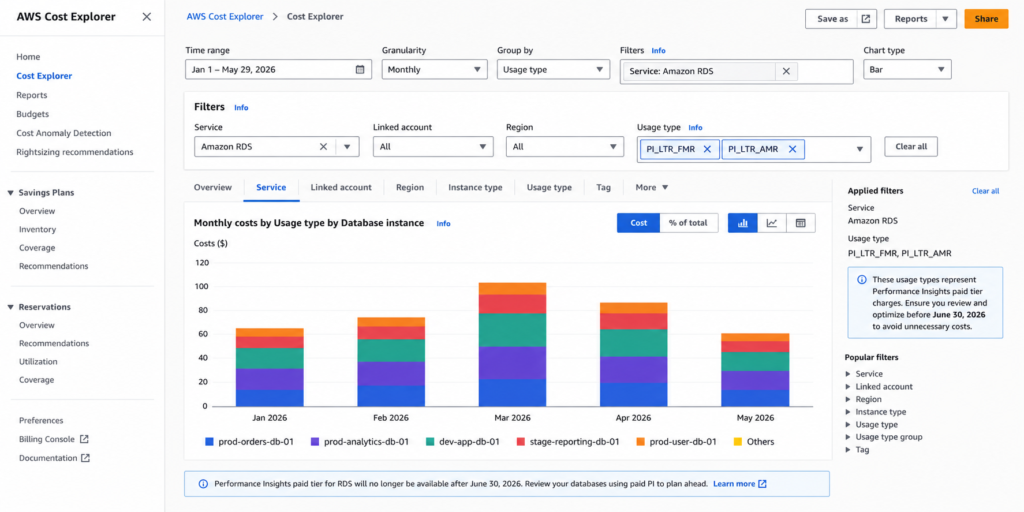Click AWS Cost Explorer breadcrumb link
This screenshot has height=512, width=1024.
[x=225, y=17]
